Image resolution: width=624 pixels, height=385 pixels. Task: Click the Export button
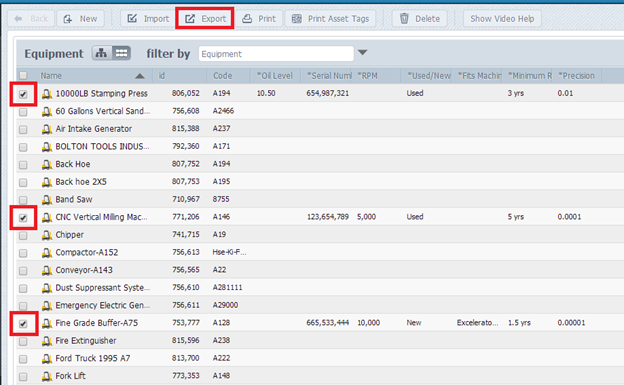tap(205, 19)
